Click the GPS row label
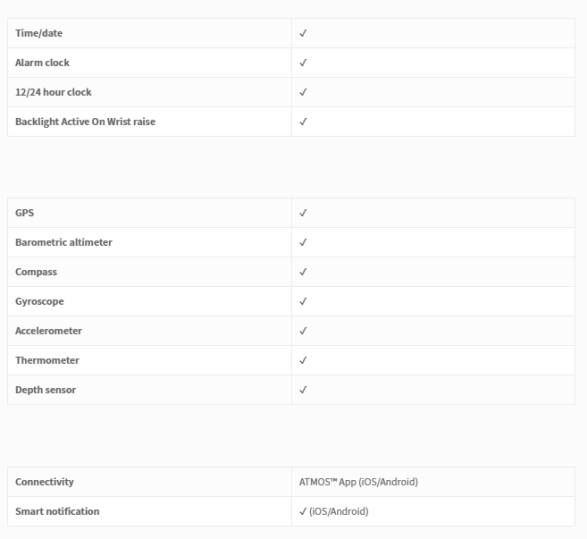587x539 pixels. tap(25, 213)
